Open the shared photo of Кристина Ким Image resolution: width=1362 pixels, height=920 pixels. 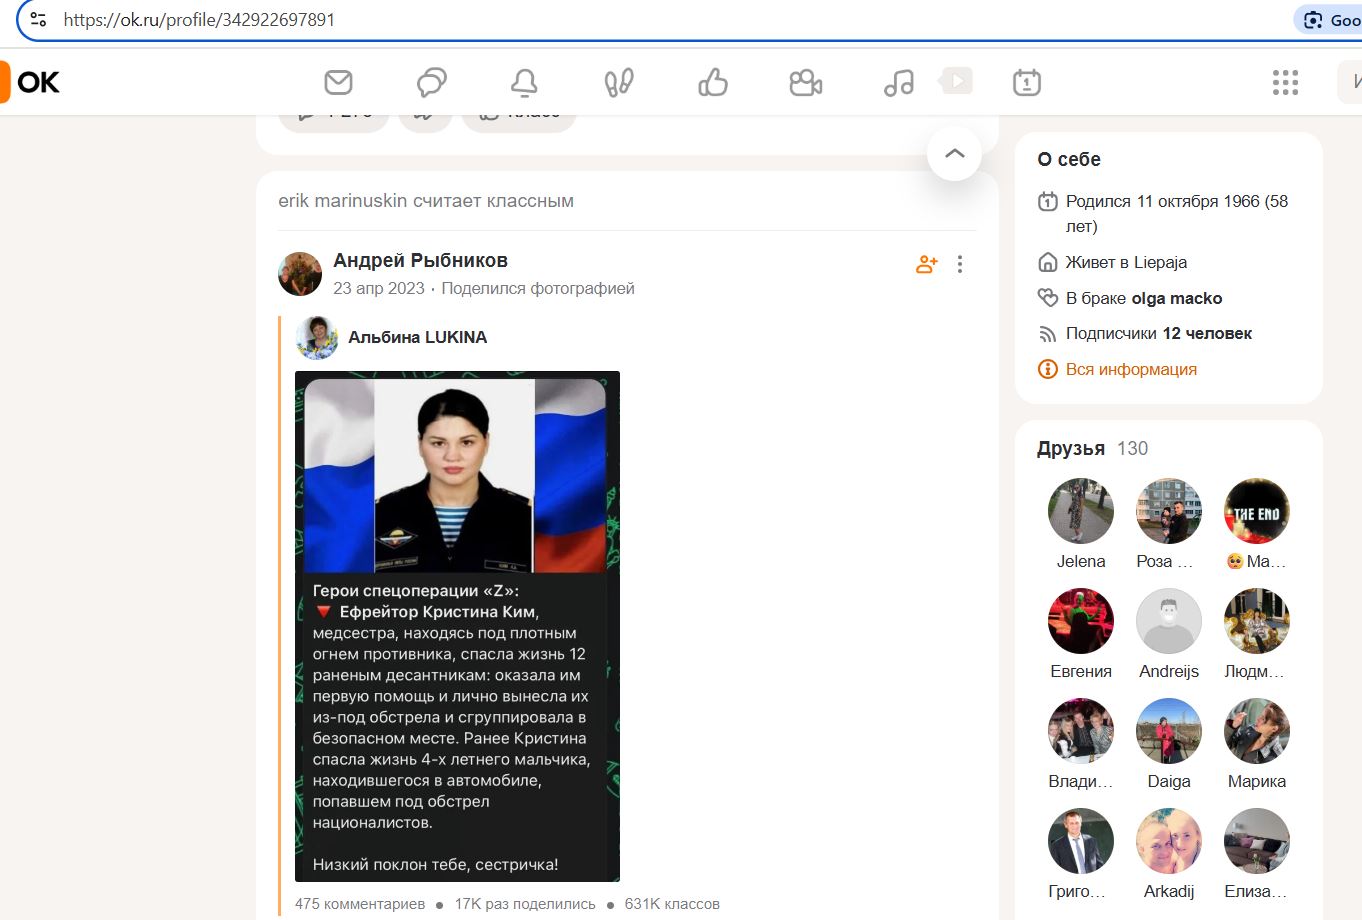click(x=457, y=626)
